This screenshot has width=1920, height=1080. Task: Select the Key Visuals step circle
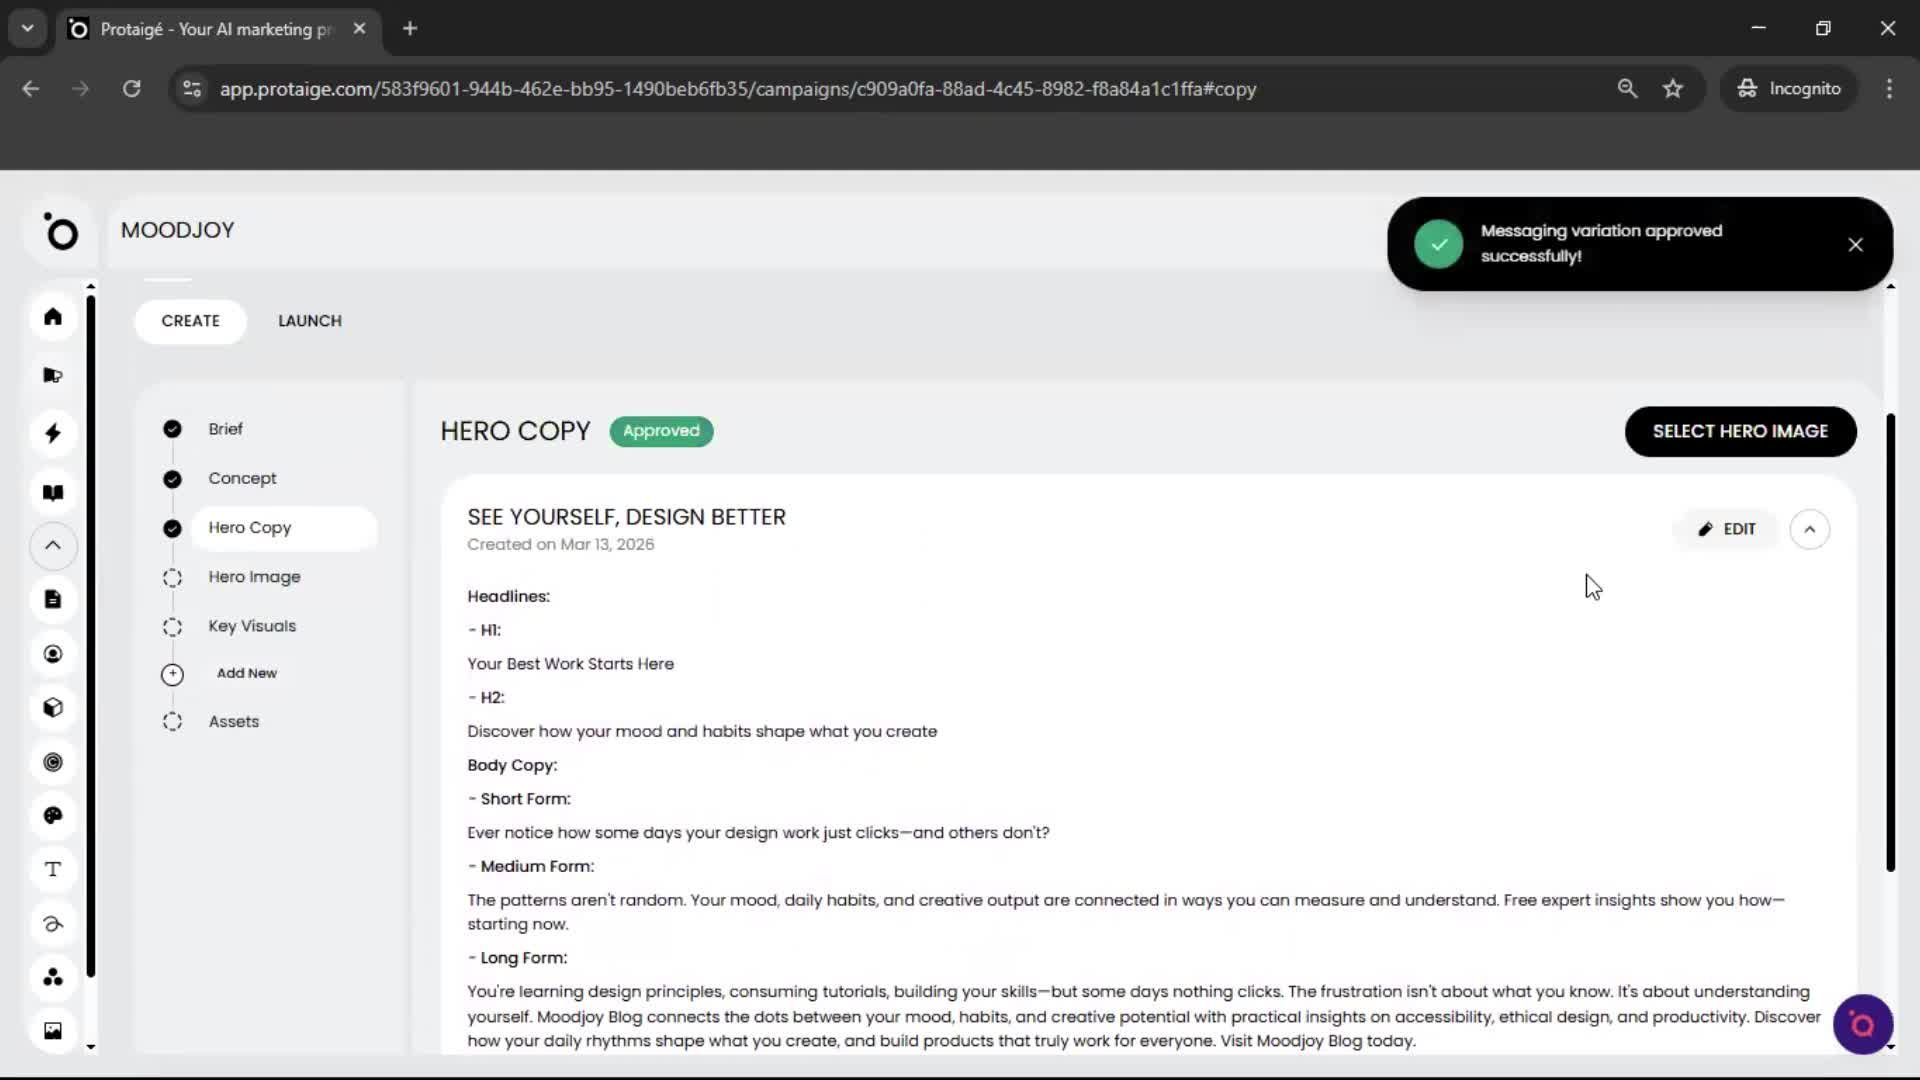pos(171,627)
